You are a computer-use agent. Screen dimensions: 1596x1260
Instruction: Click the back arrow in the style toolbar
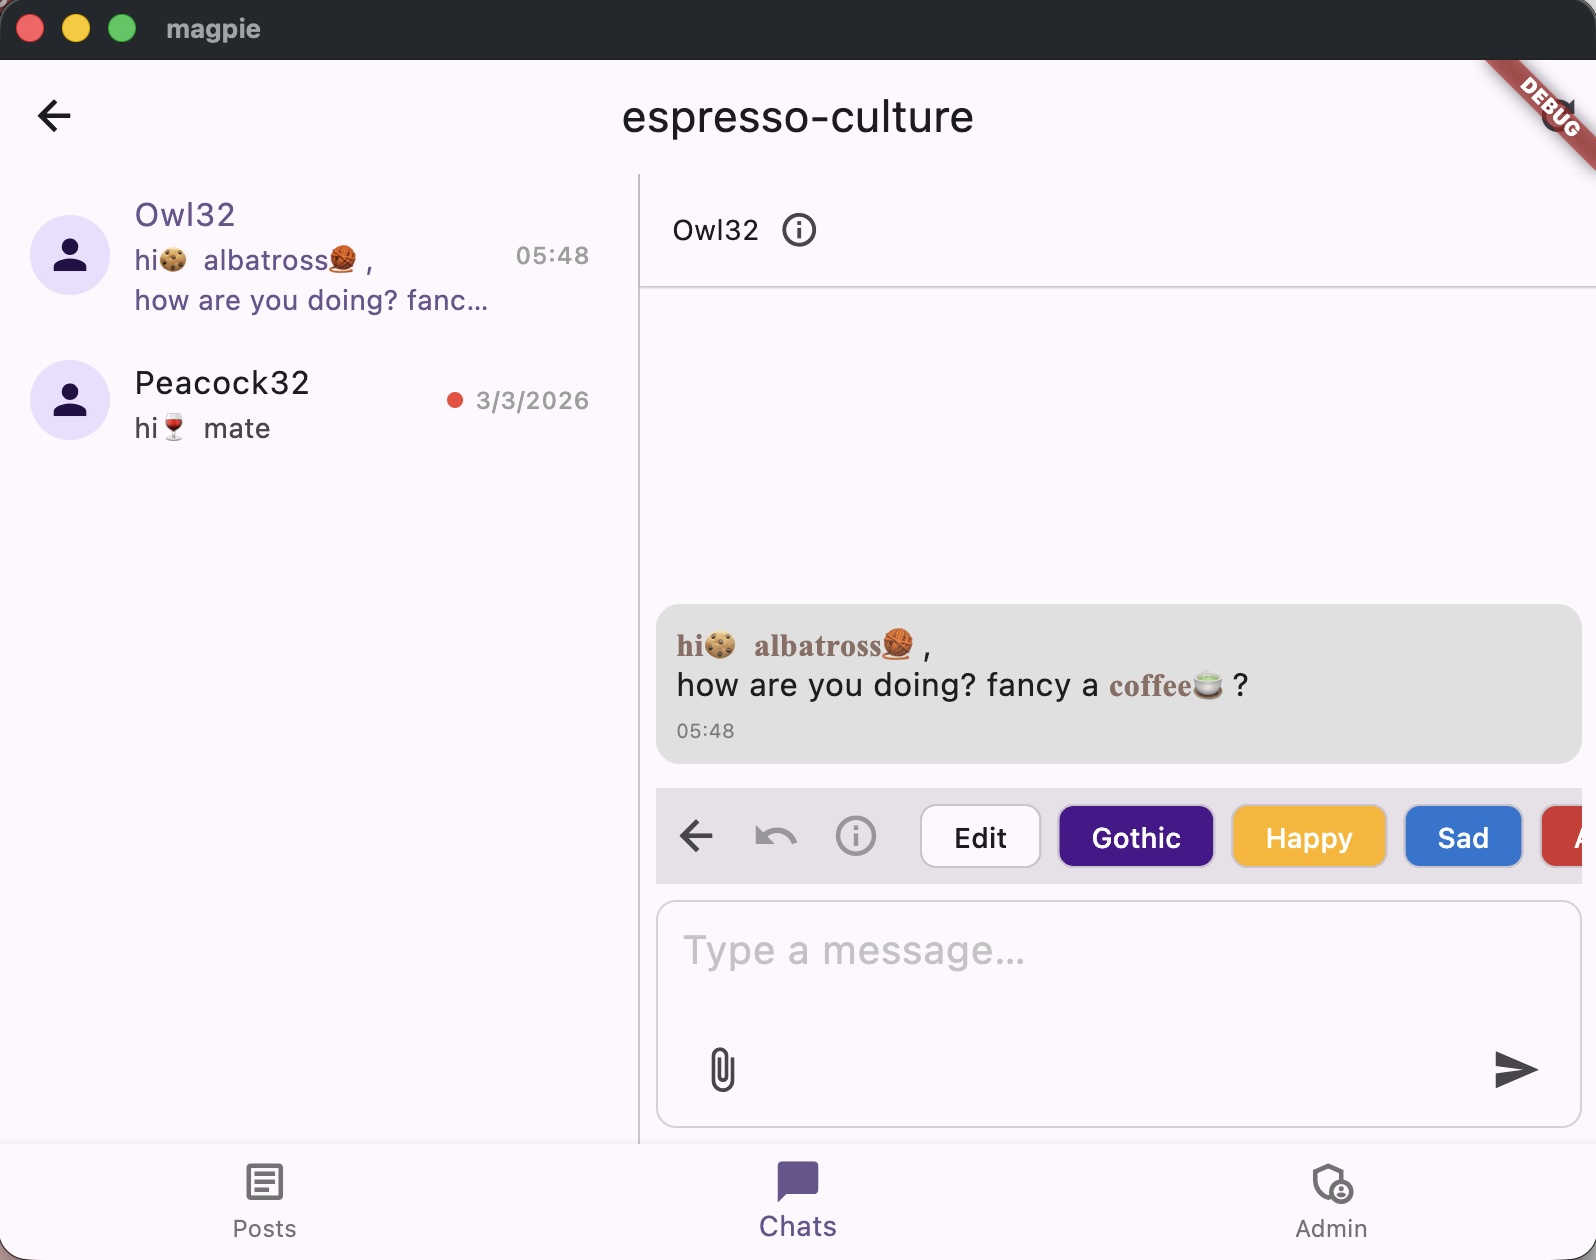pyautogui.click(x=696, y=836)
